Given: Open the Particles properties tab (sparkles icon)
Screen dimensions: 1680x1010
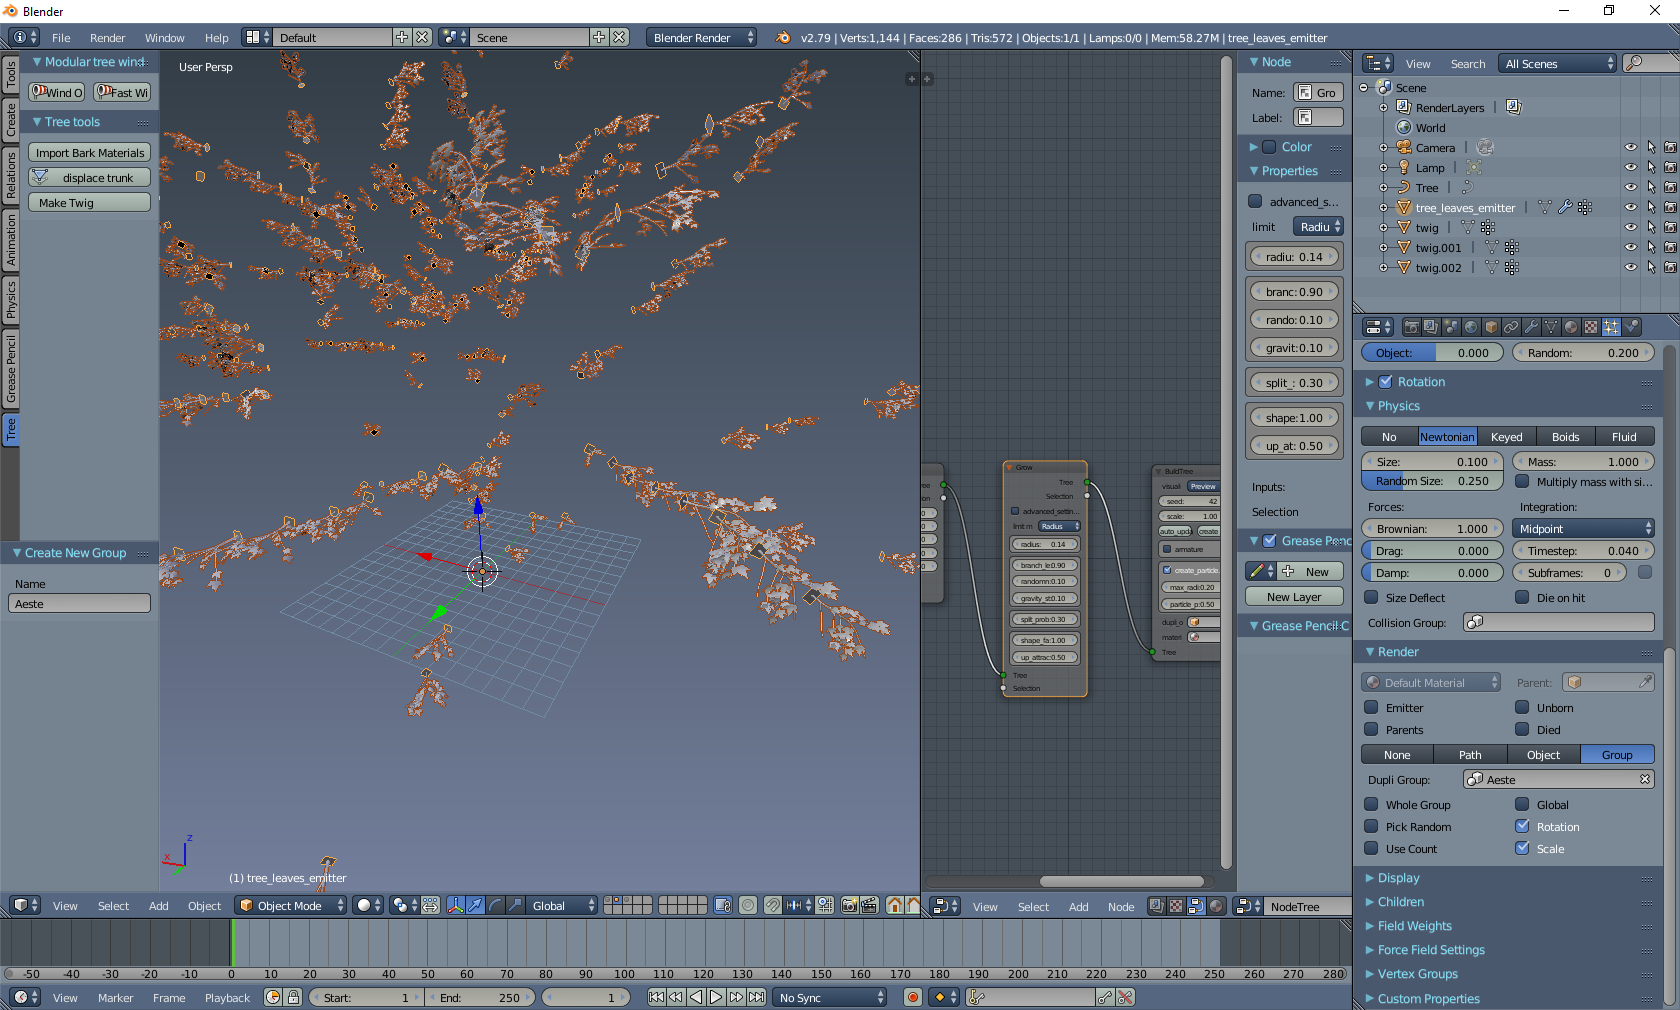Looking at the screenshot, I should point(1611,327).
